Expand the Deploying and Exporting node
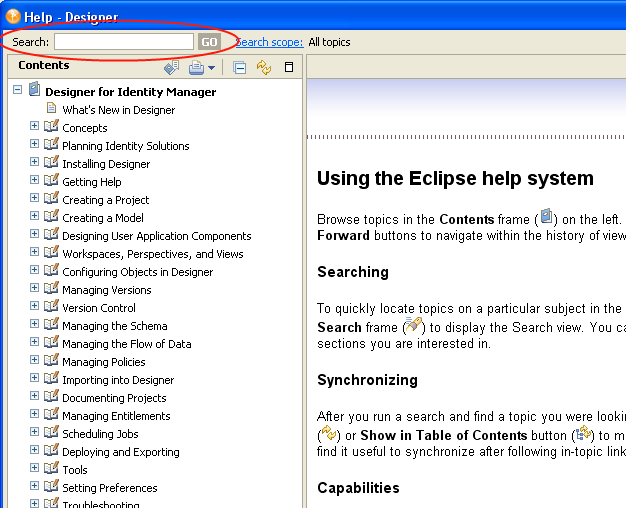The width and height of the screenshot is (626, 508). (34, 449)
